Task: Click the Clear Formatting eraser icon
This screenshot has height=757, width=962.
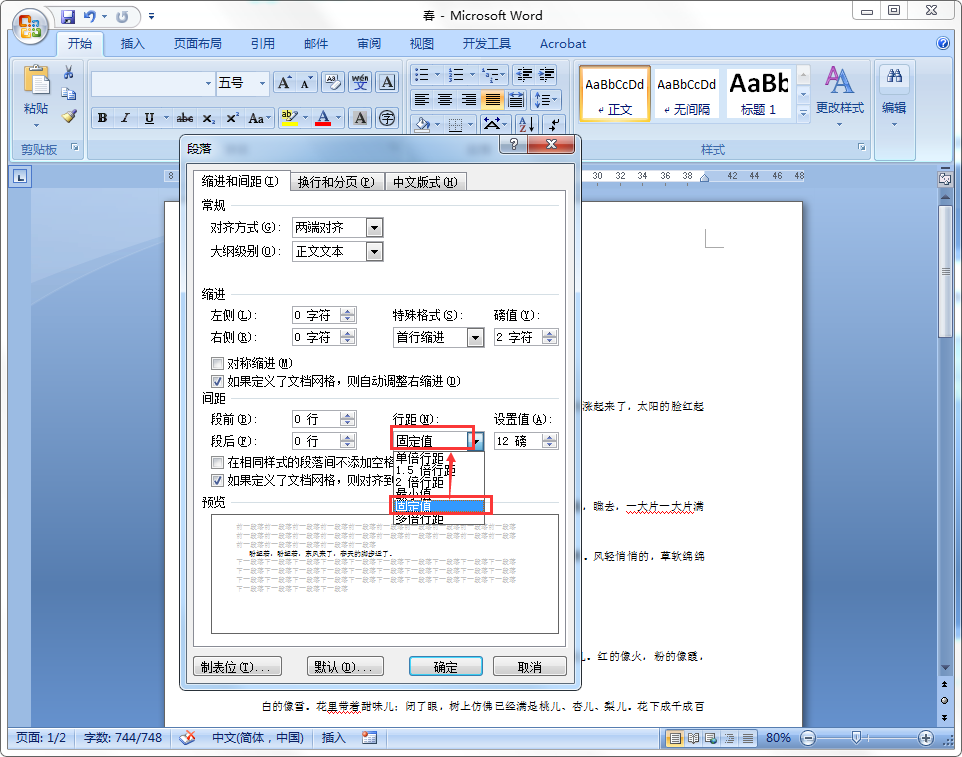Action: tap(333, 82)
